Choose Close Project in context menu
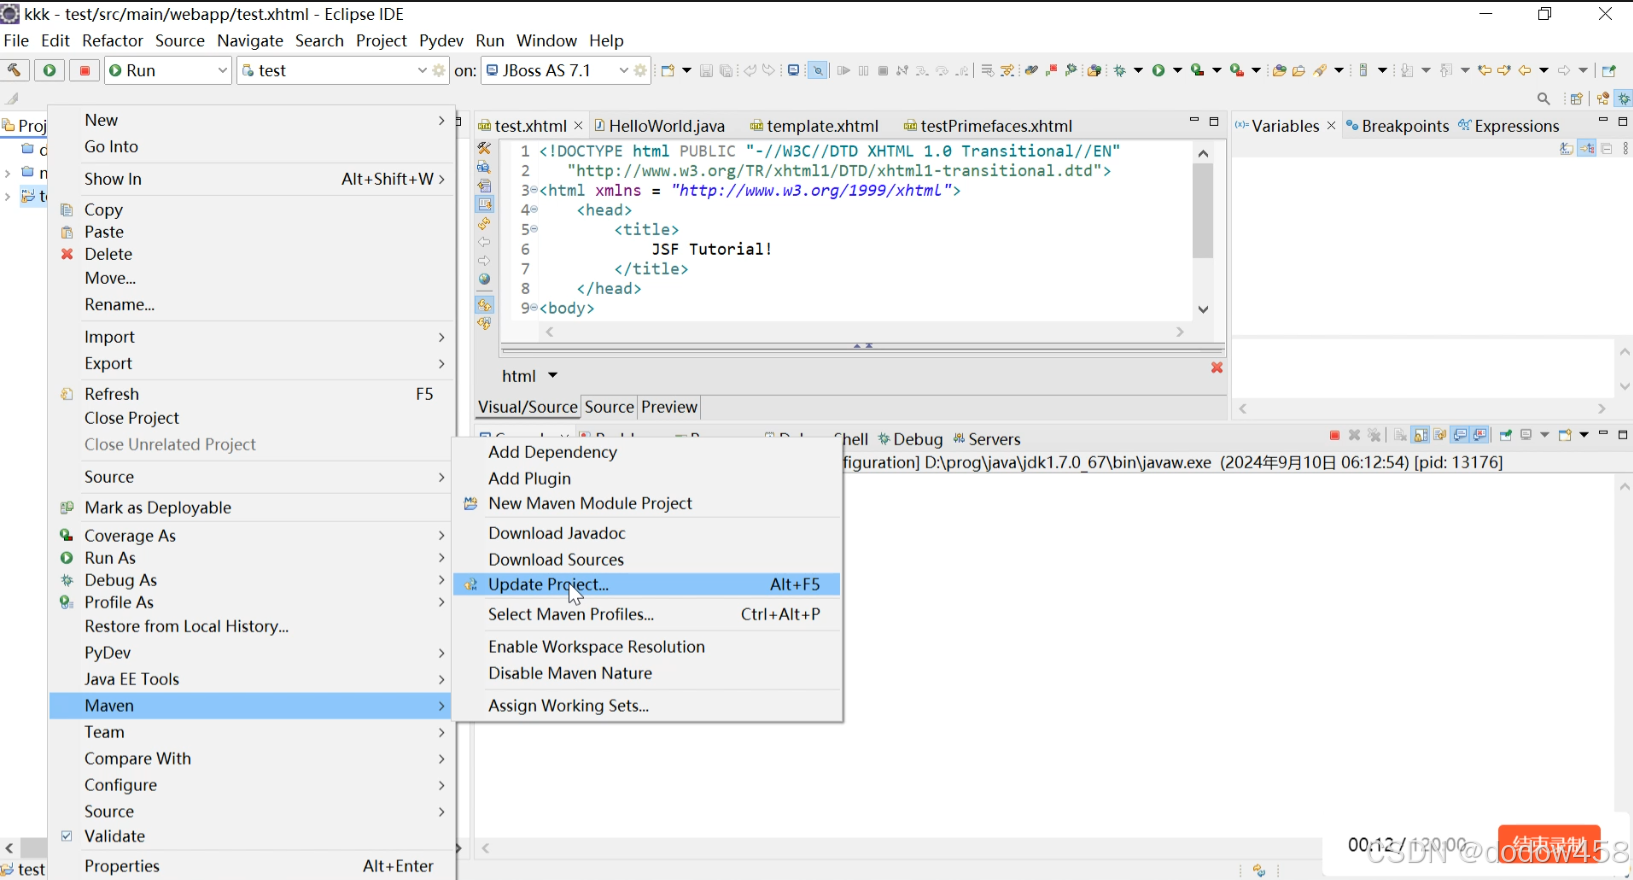 coord(132,418)
